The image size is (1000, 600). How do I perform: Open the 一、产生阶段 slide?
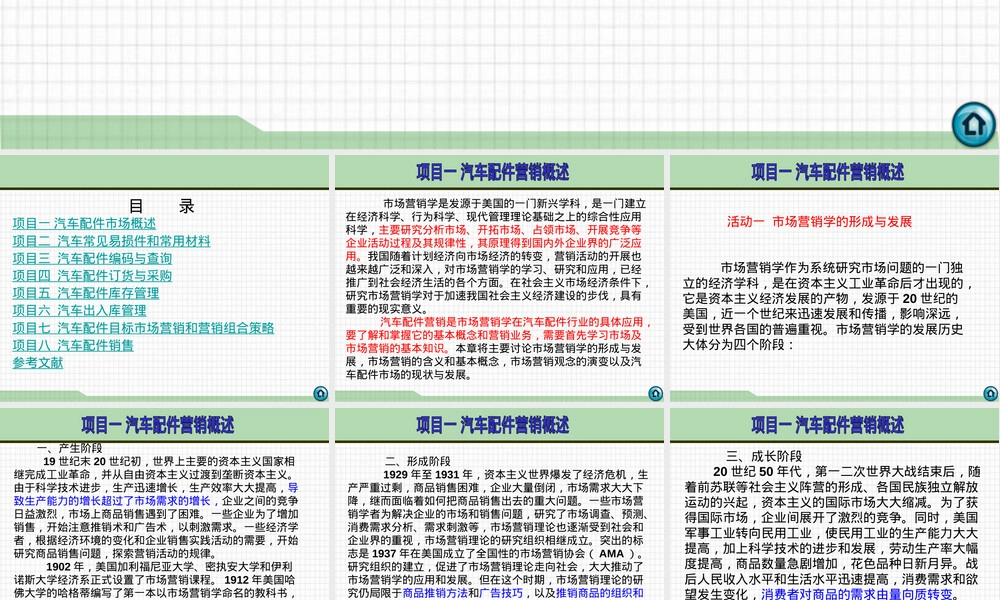[x=165, y=504]
